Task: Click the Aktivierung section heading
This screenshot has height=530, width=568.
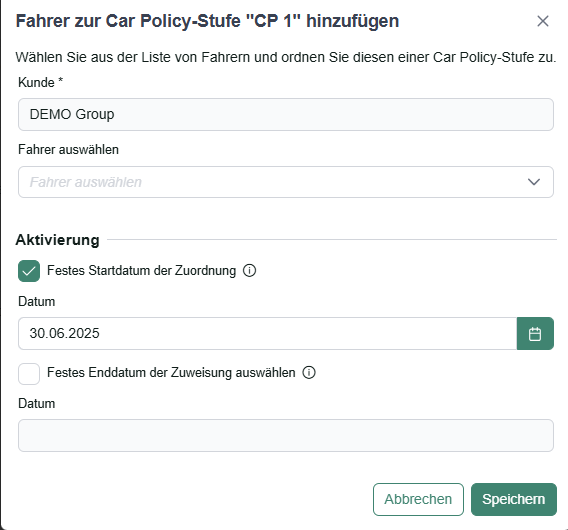Action: coord(57,240)
